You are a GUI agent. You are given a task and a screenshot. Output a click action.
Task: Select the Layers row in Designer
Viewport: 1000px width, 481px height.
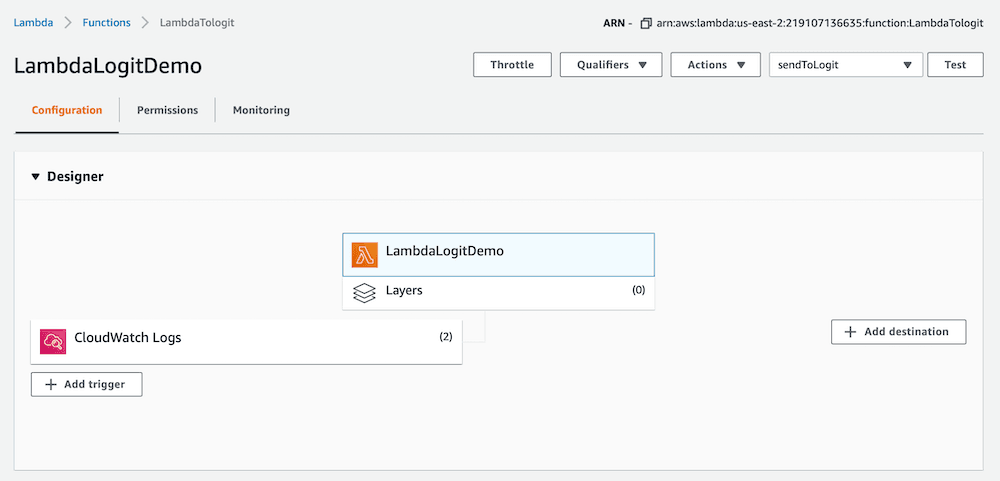(498, 292)
